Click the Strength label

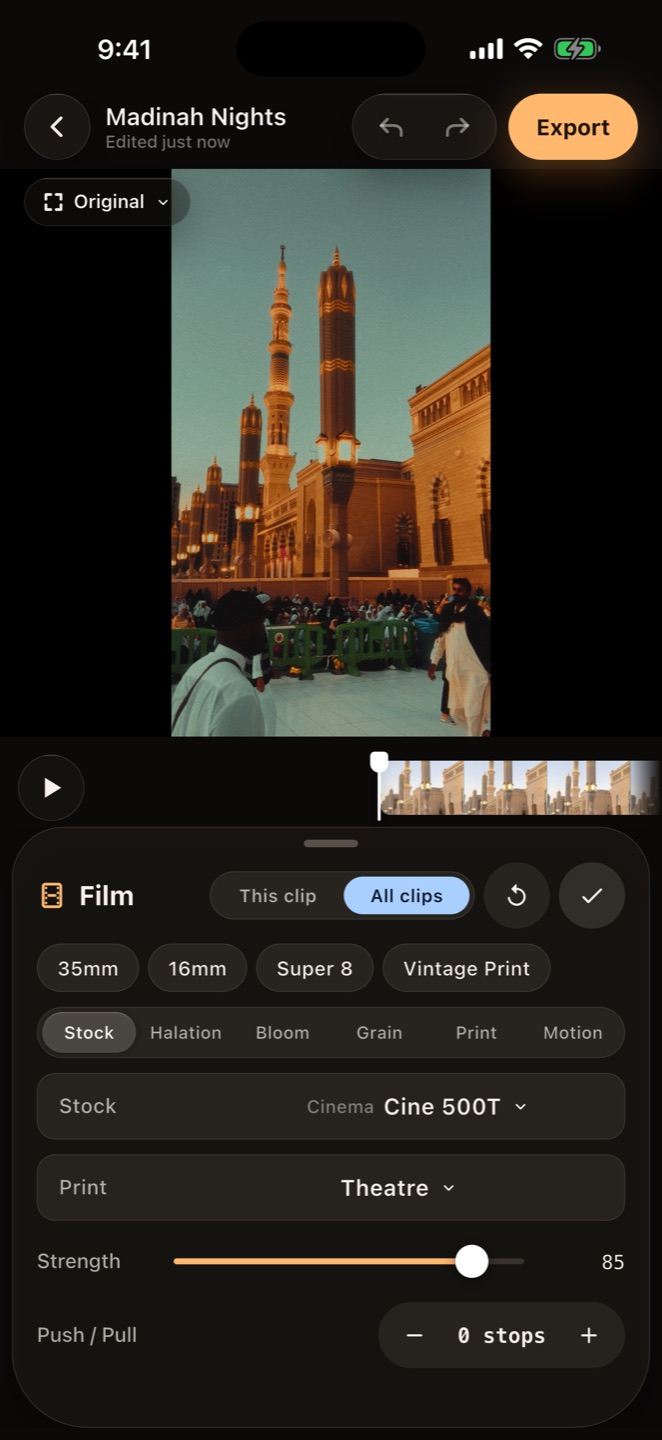pos(78,1261)
